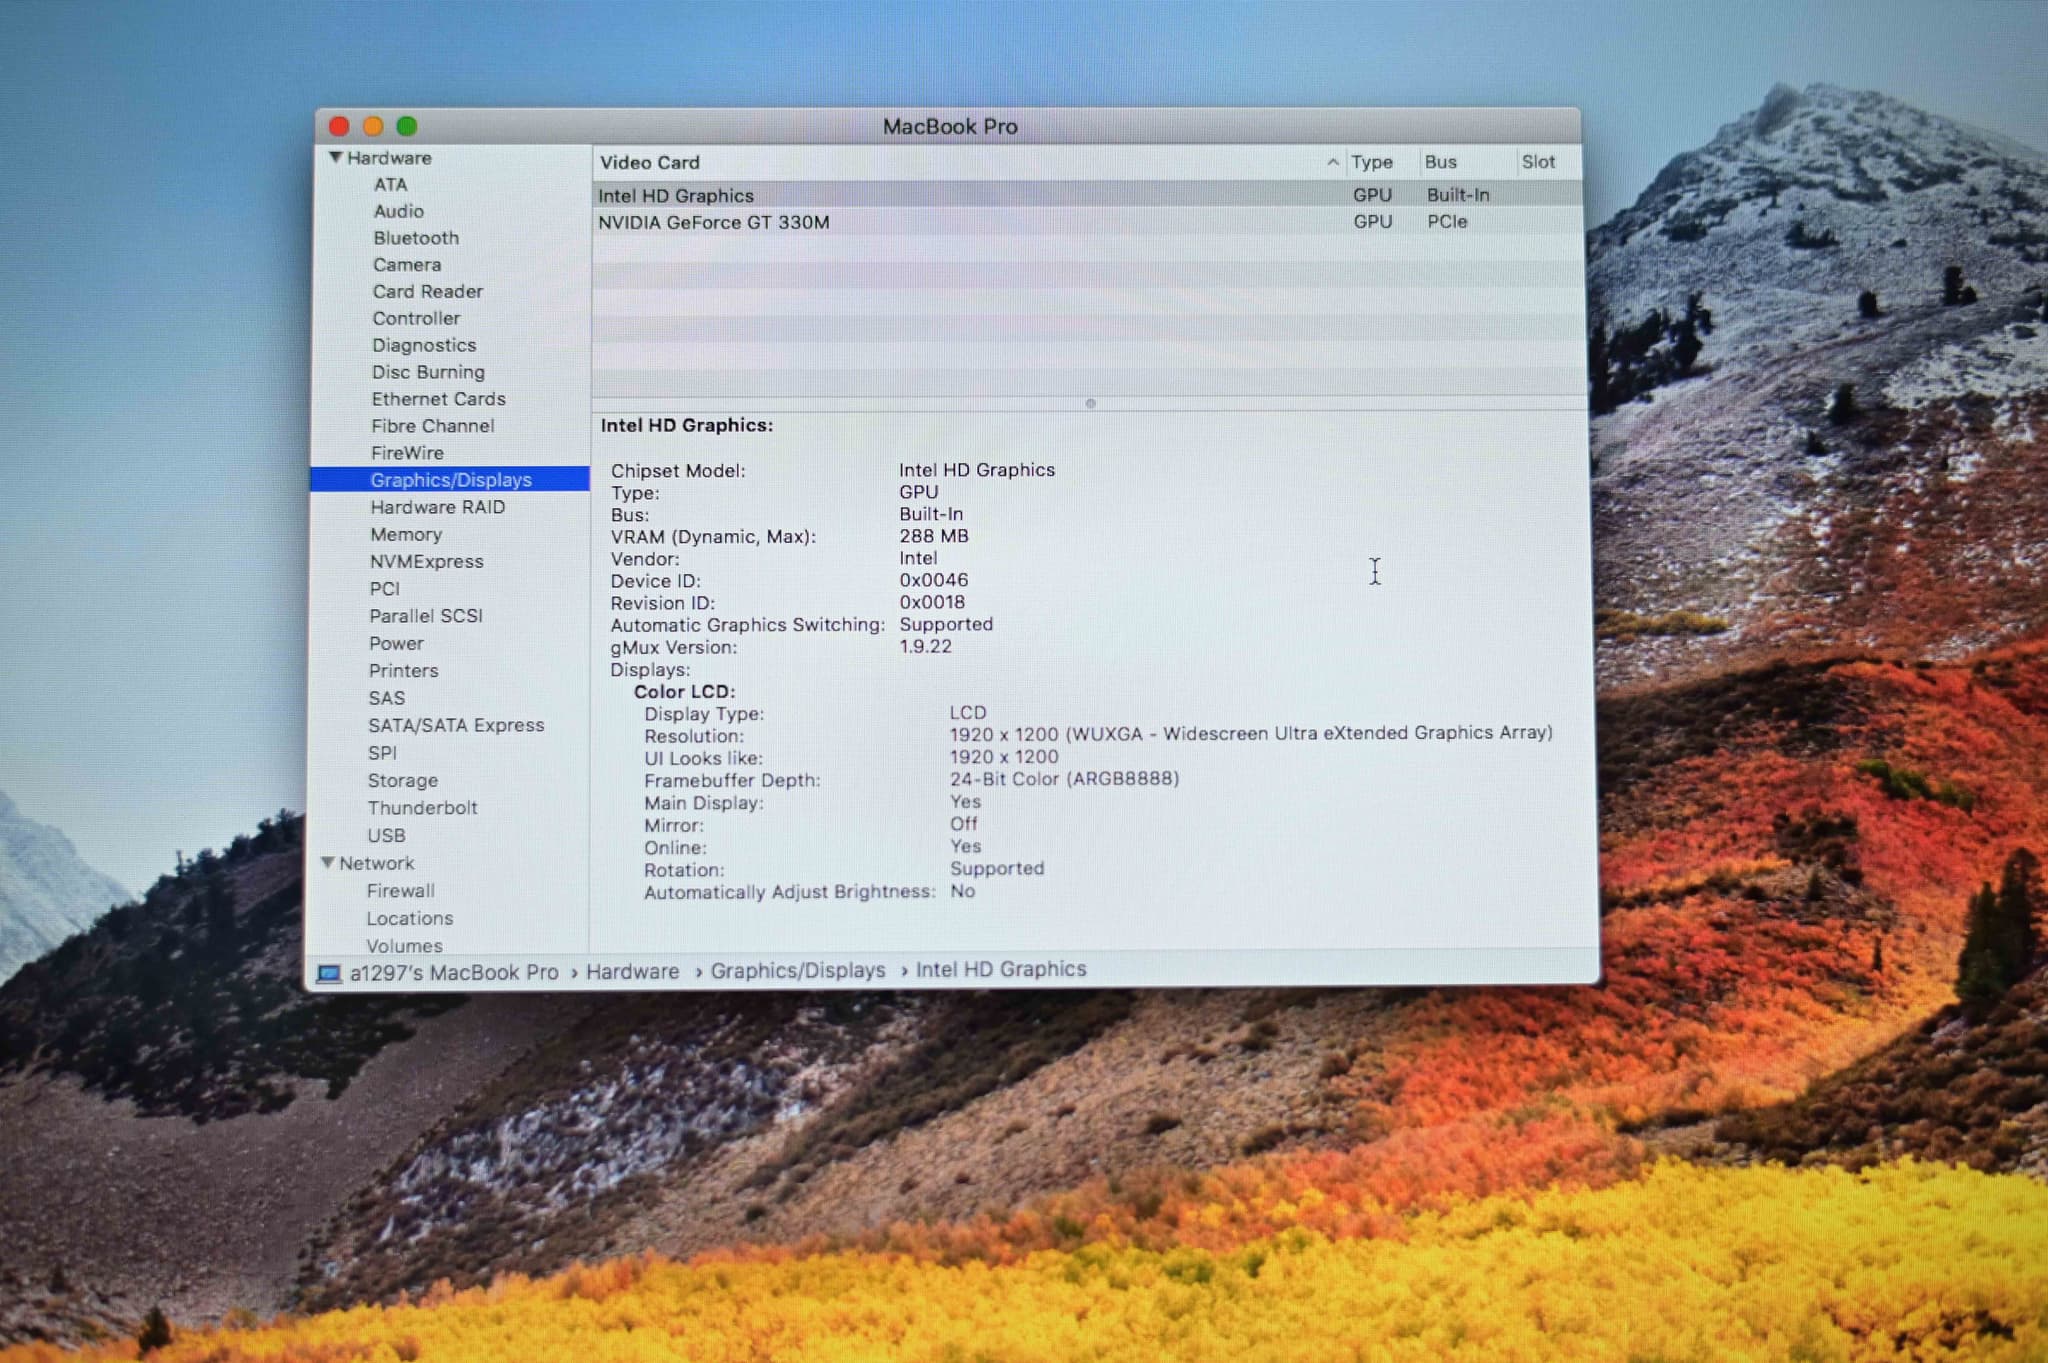Select FireWire in the sidebar

tap(407, 453)
